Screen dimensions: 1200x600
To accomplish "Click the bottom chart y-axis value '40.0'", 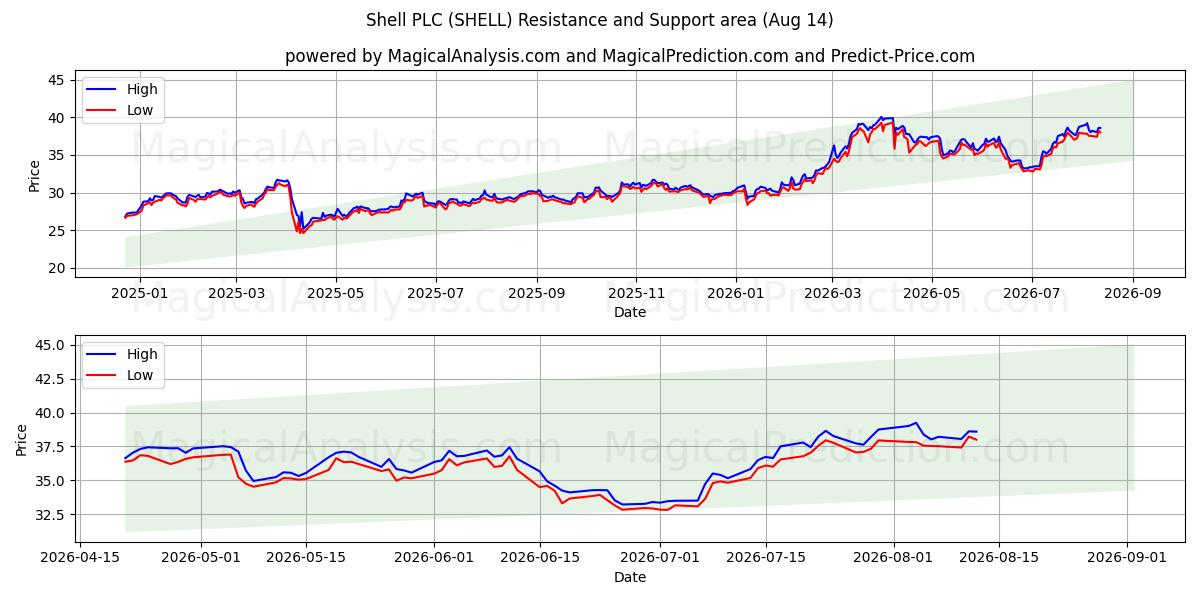I will [x=52, y=413].
